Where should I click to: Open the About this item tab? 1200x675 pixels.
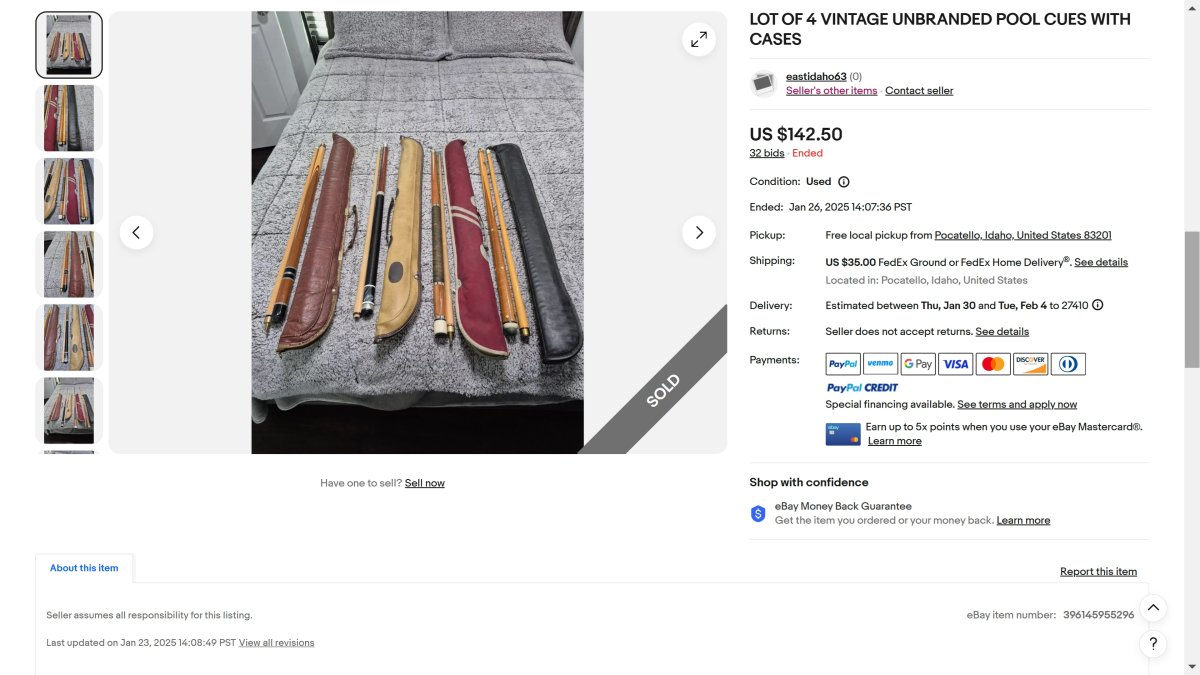point(84,568)
